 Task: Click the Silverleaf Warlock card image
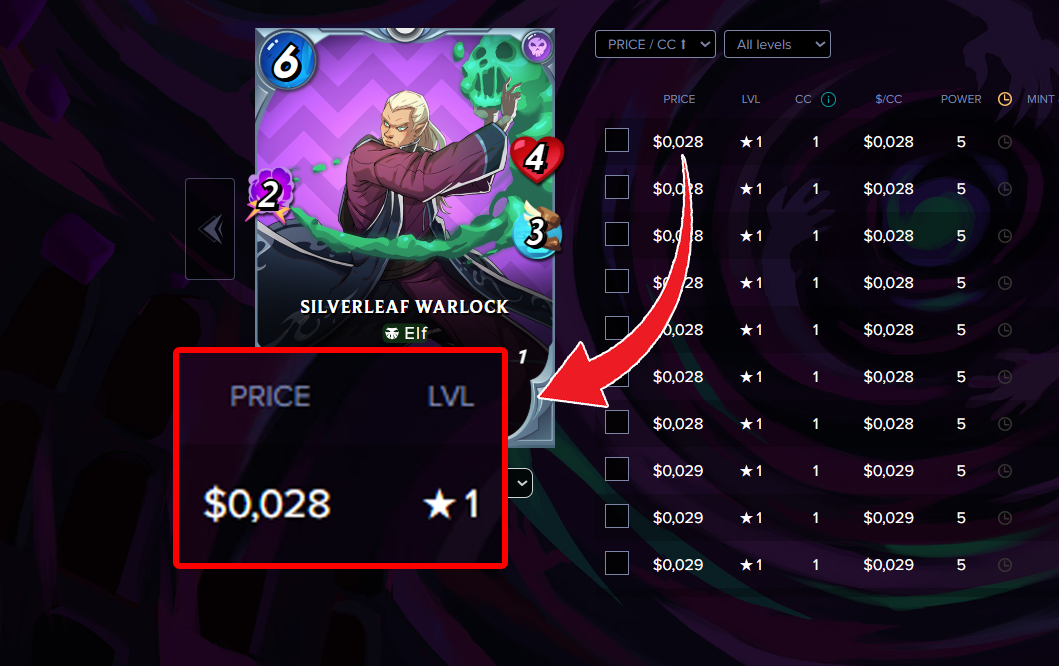click(405, 189)
